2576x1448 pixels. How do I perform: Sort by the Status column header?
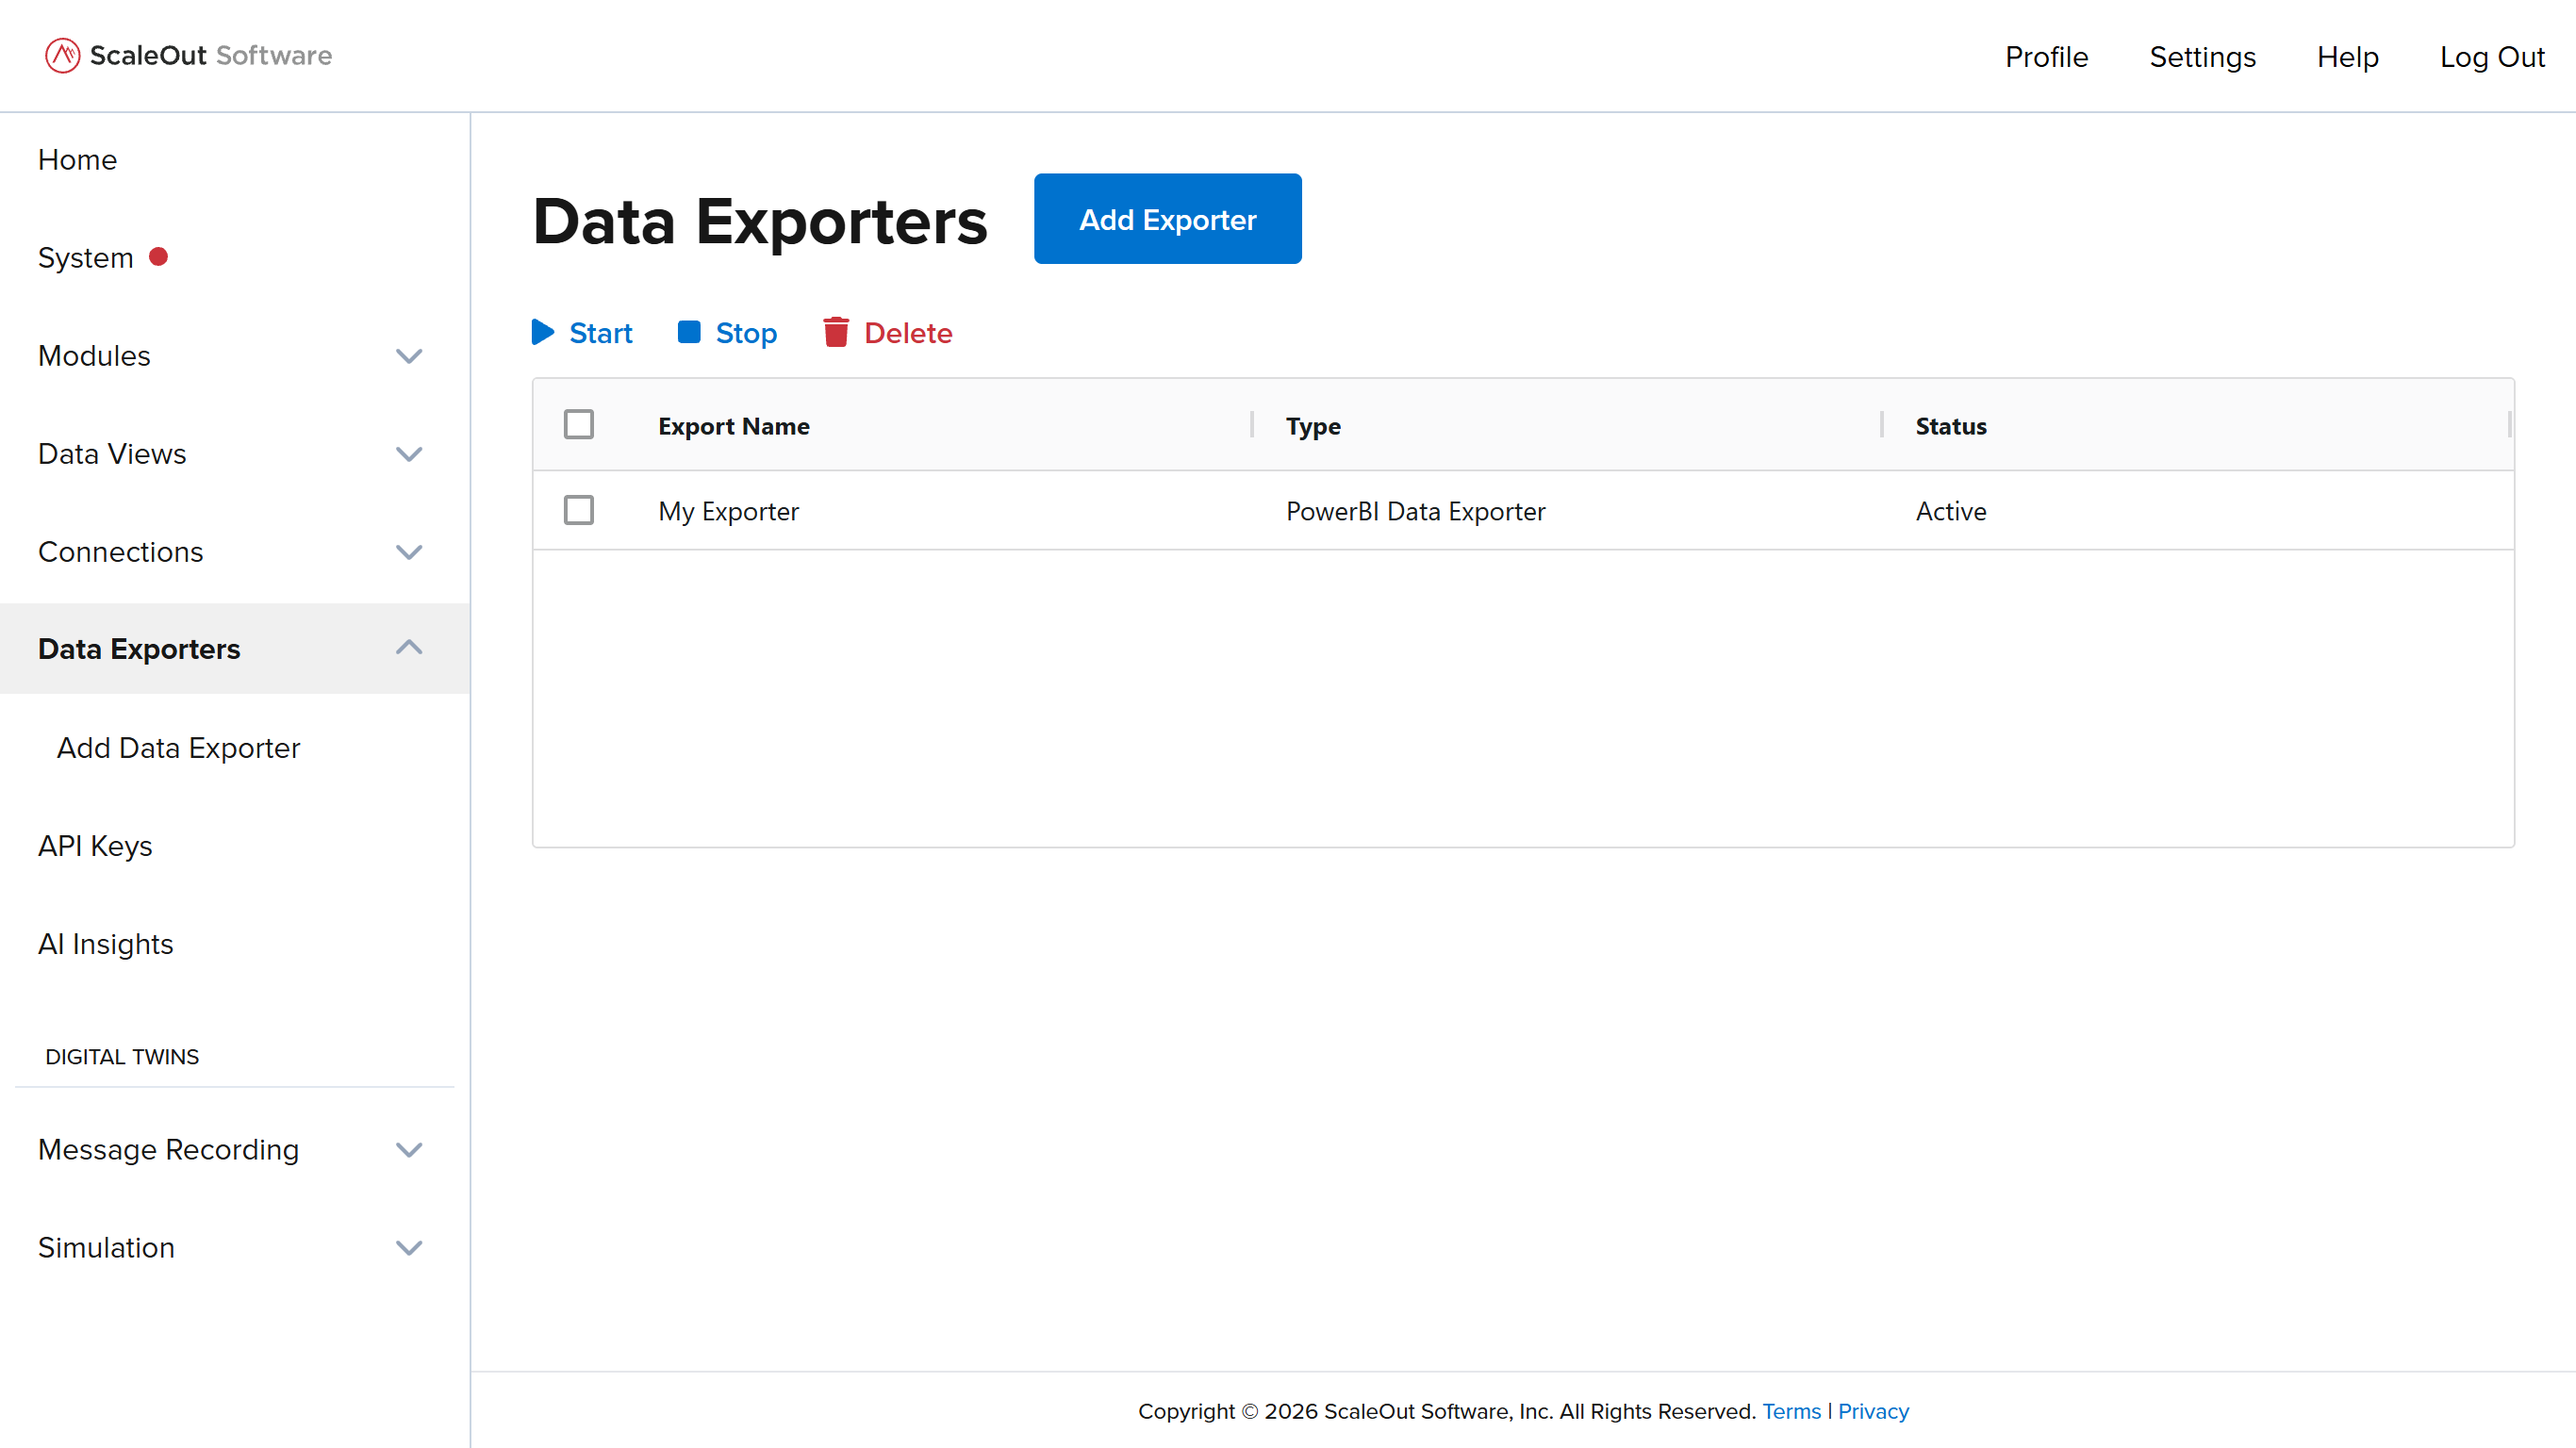[x=1951, y=426]
